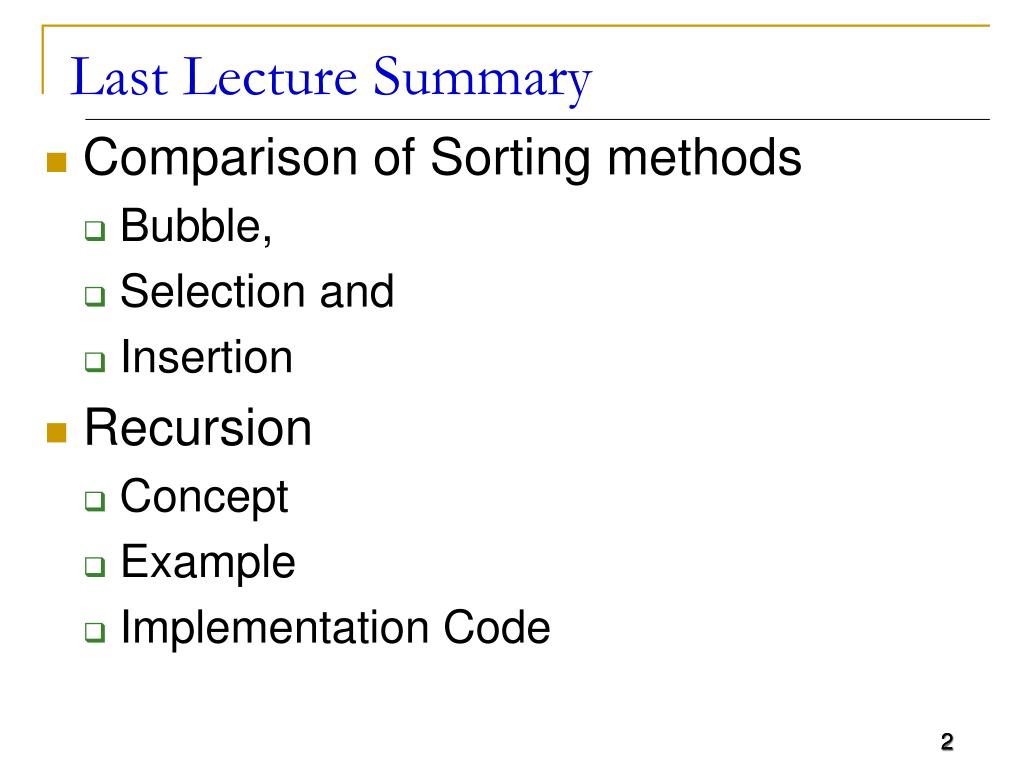
Task: Click the orange bullet beside Recursion
Action: 57,432
